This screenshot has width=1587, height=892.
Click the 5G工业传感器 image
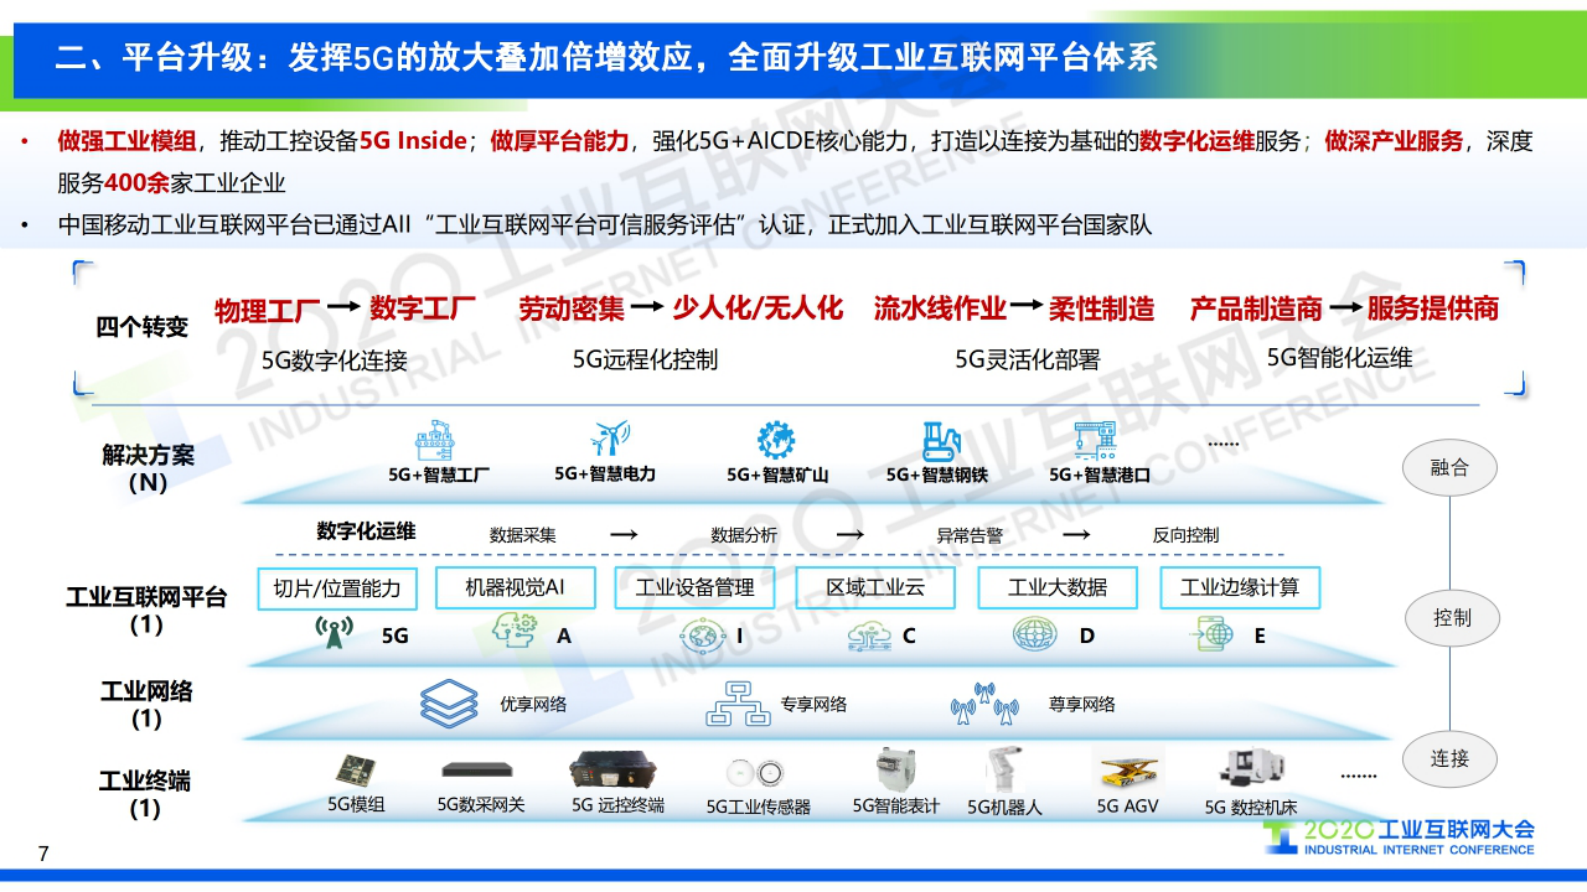click(x=755, y=773)
